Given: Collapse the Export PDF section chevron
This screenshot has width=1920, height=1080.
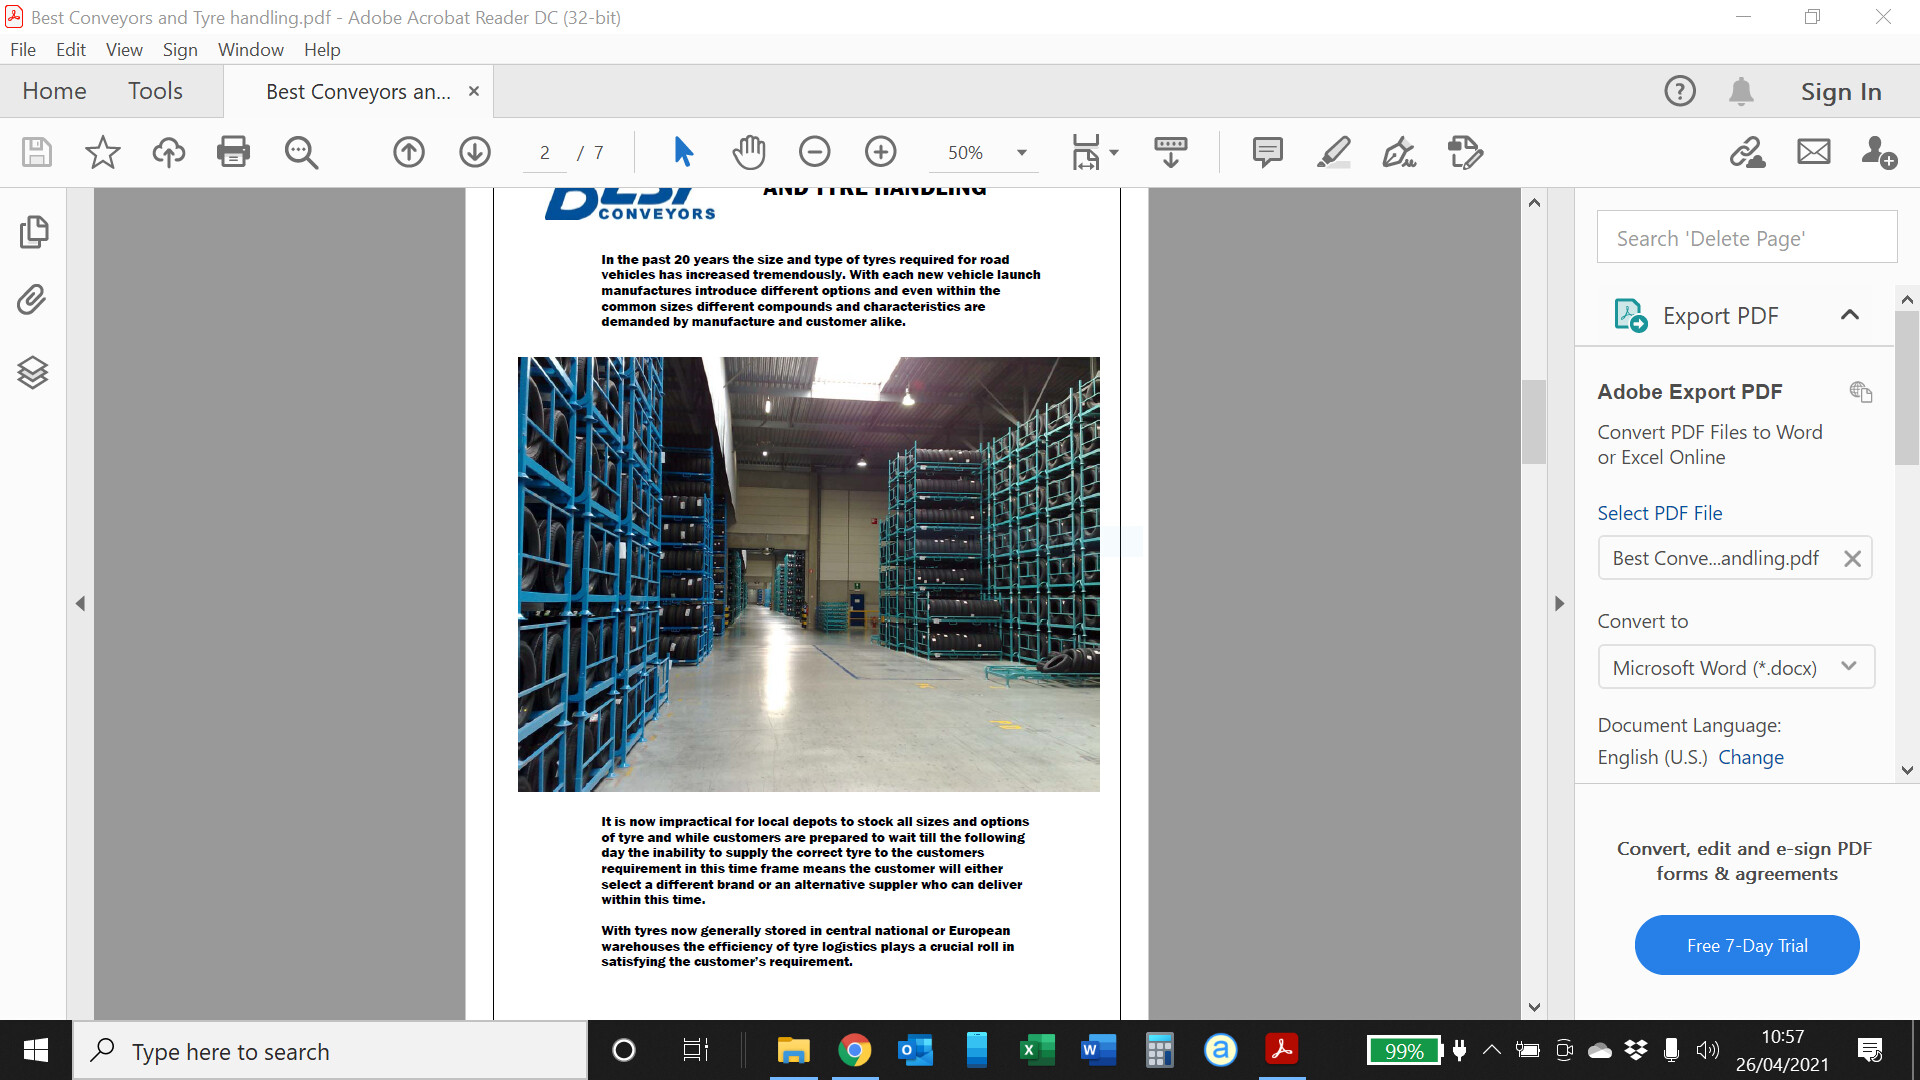Looking at the screenshot, I should [1849, 315].
